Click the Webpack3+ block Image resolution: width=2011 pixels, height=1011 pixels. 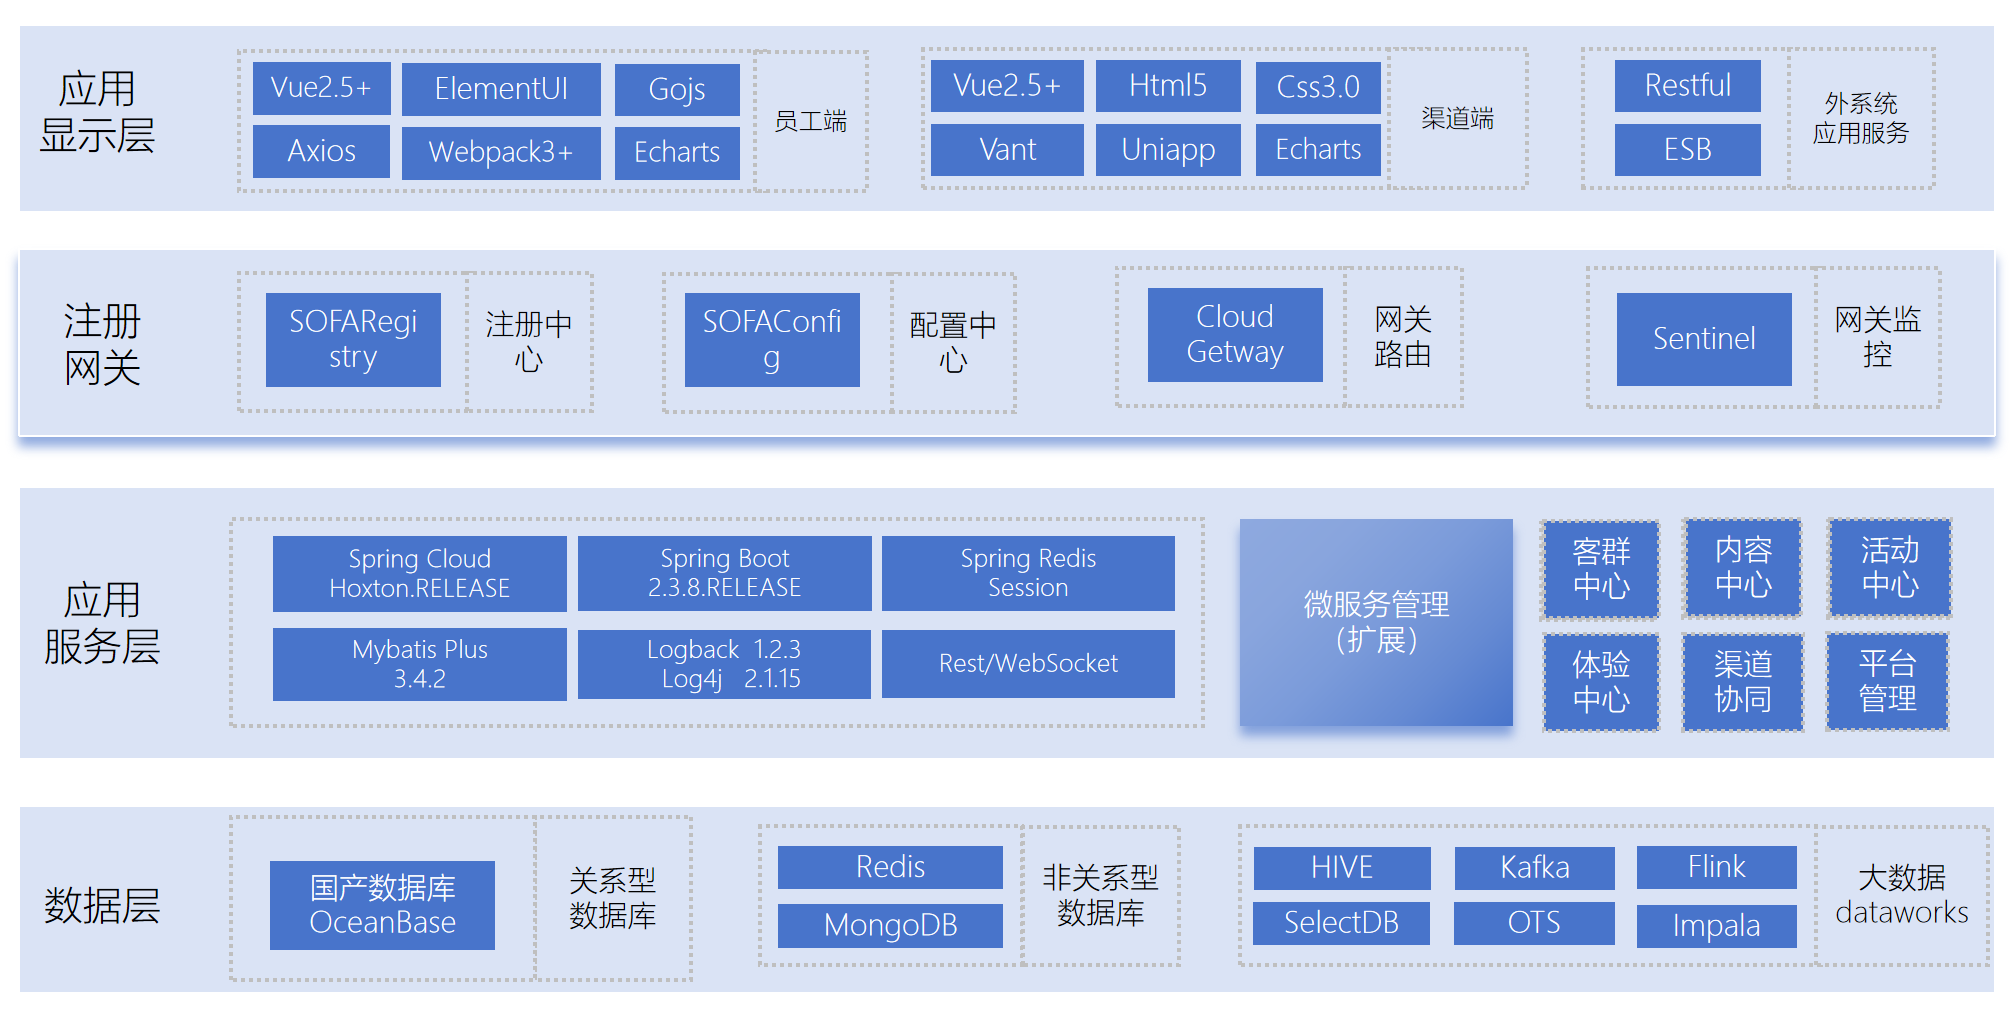(x=501, y=152)
